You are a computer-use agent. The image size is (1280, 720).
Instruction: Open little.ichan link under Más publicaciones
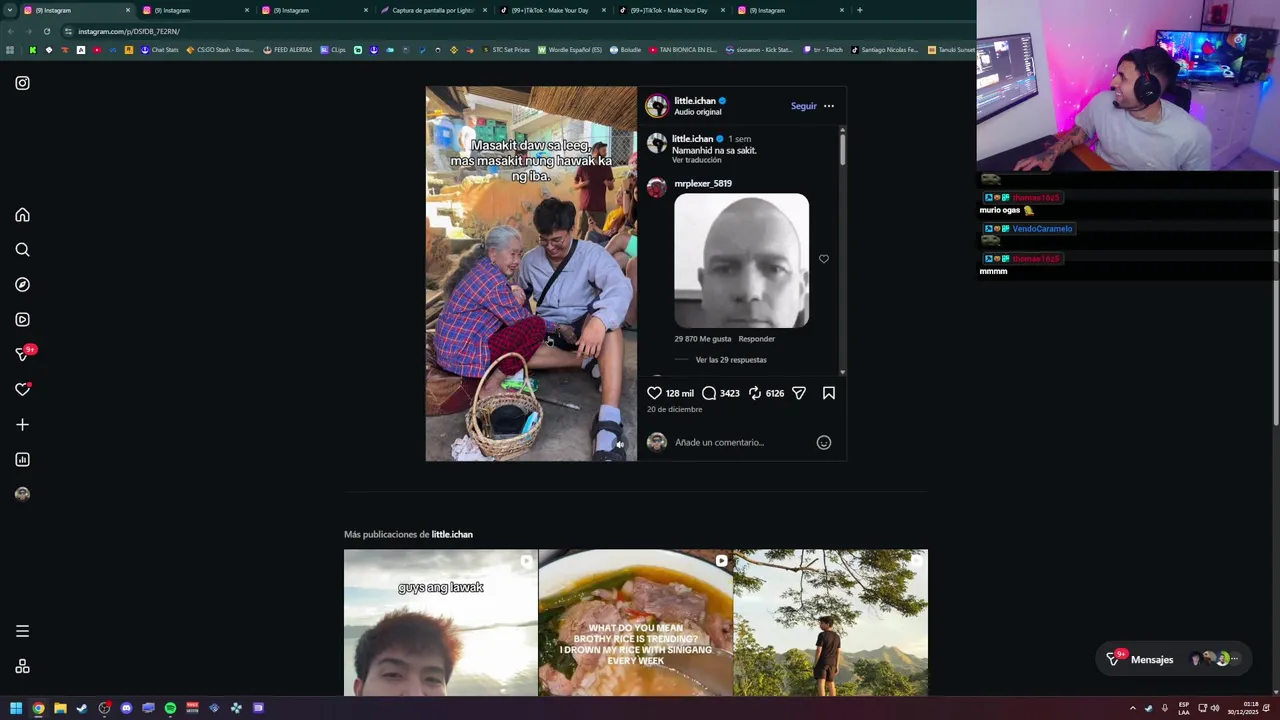[x=452, y=534]
